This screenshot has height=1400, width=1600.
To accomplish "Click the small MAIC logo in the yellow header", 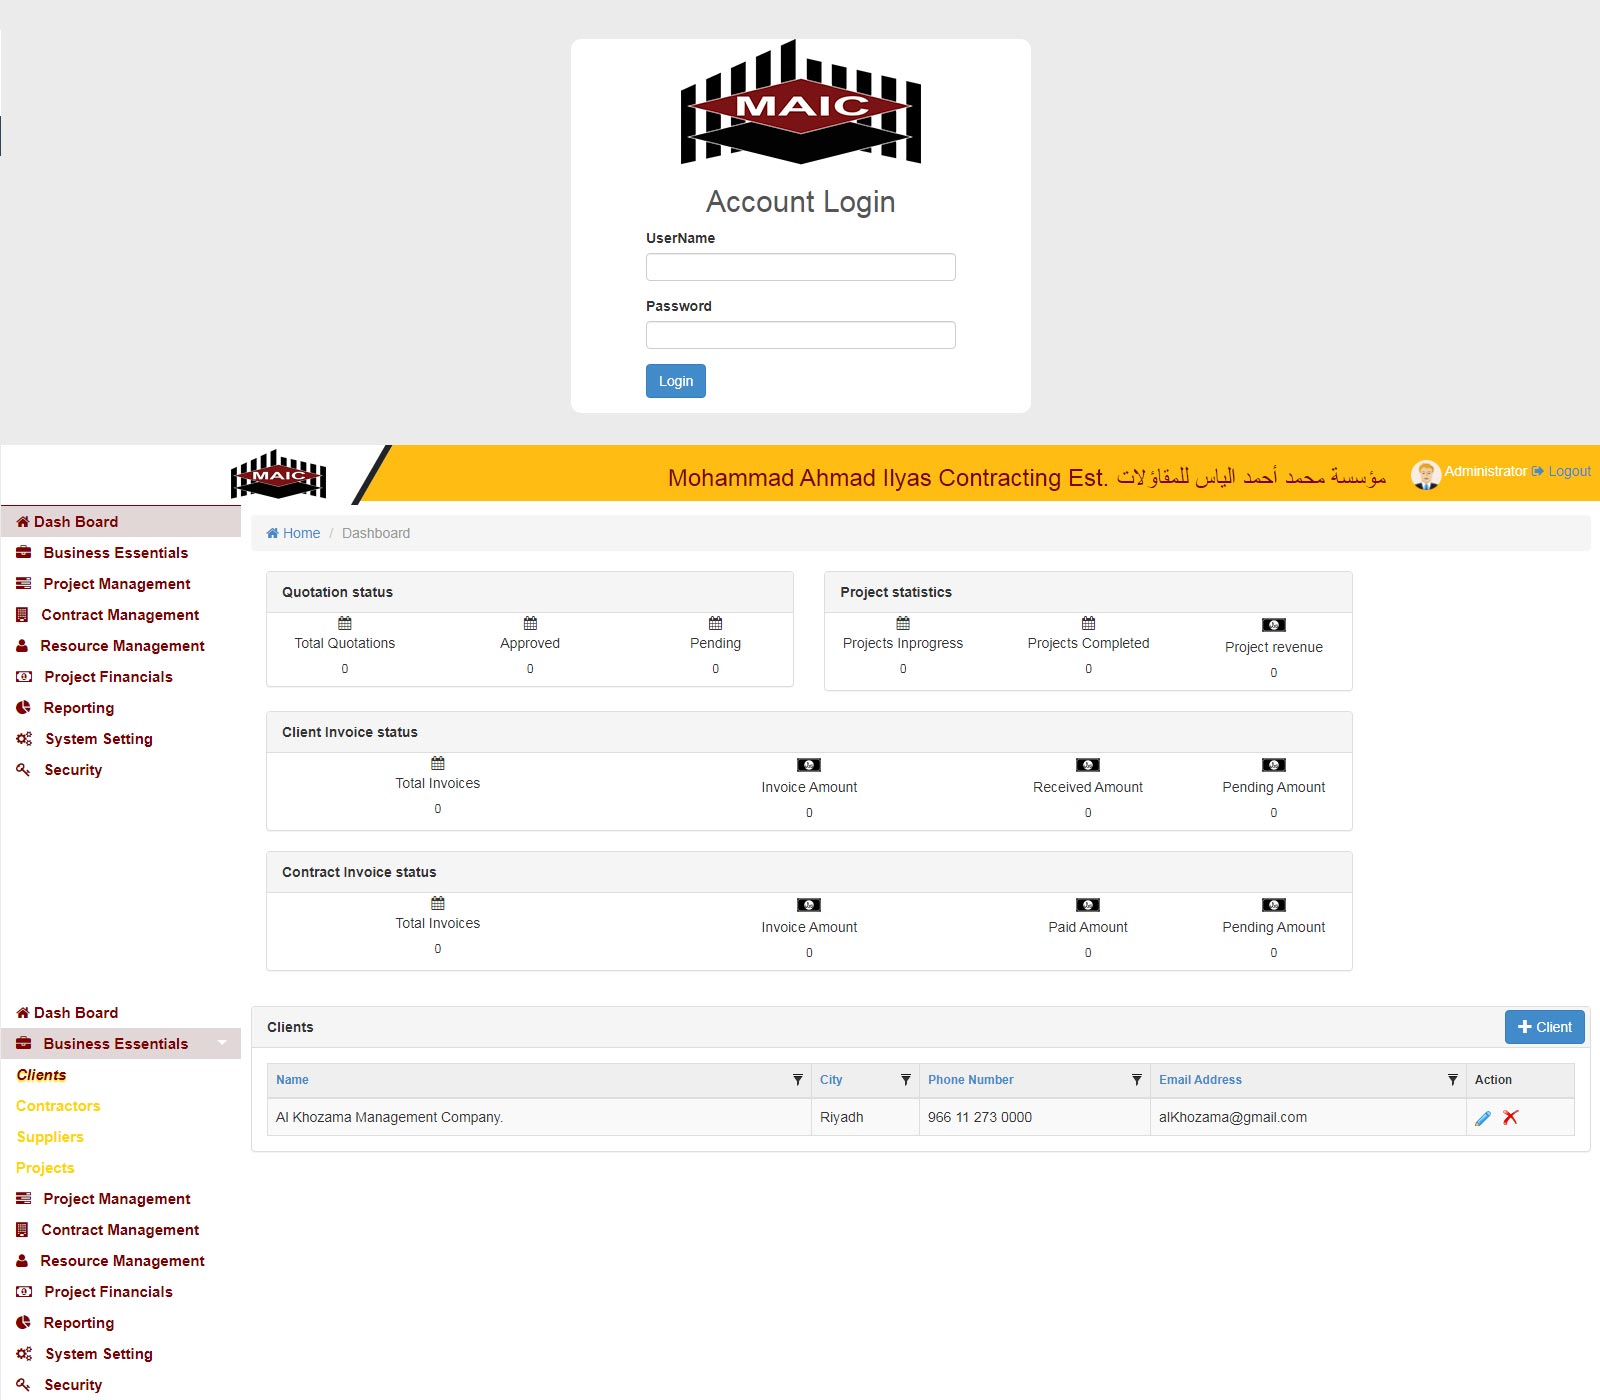I will coord(278,474).
